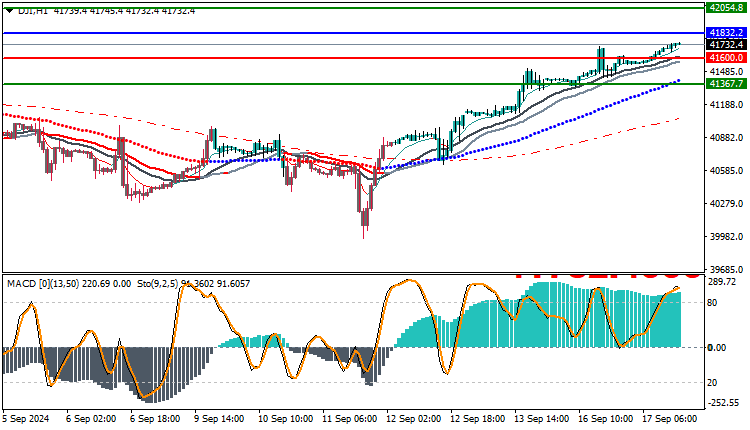Click the 11 Sep 06:00 time label
The width and height of the screenshot is (750, 430).
(x=350, y=419)
